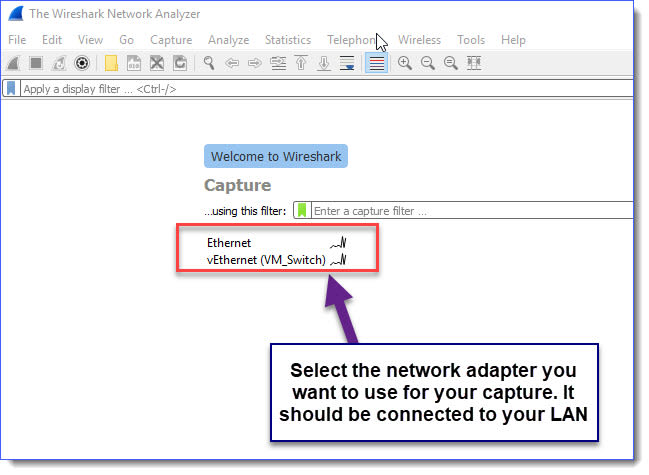Toggle auto-scroll during live capture
The width and height of the screenshot is (649, 475).
347,63
